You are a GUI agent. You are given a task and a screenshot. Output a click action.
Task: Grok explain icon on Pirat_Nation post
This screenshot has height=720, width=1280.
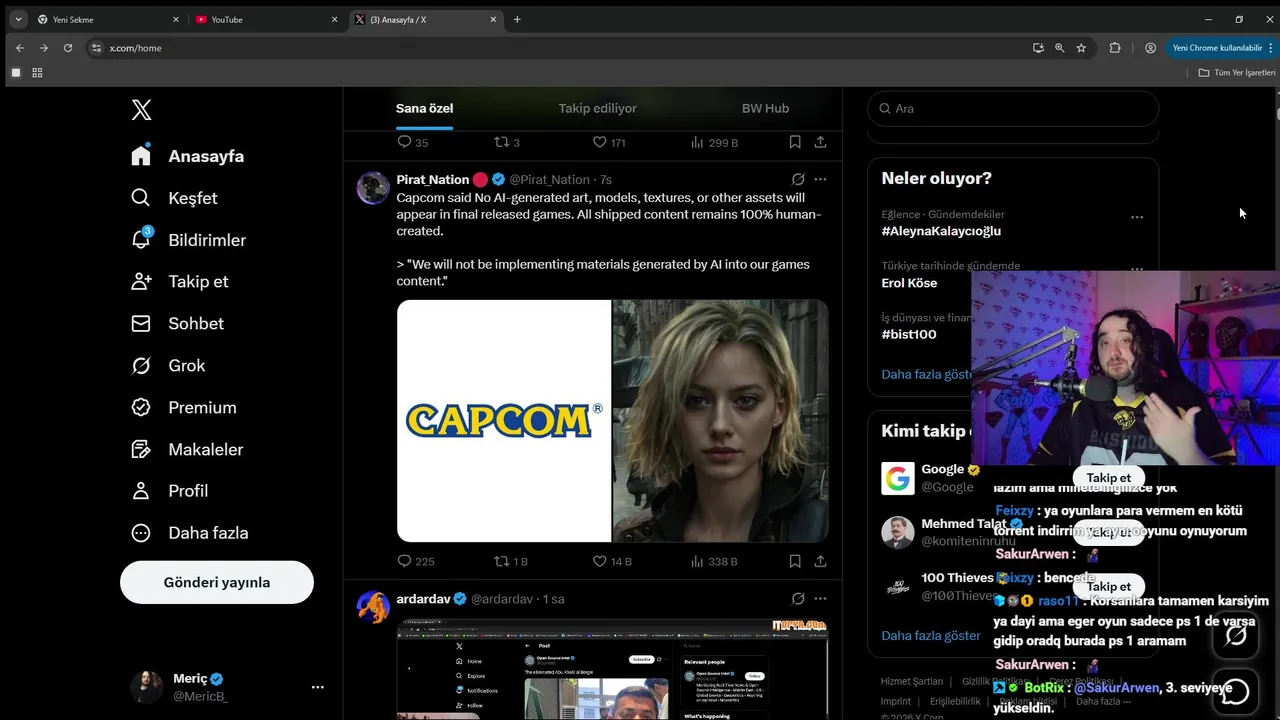click(x=798, y=179)
